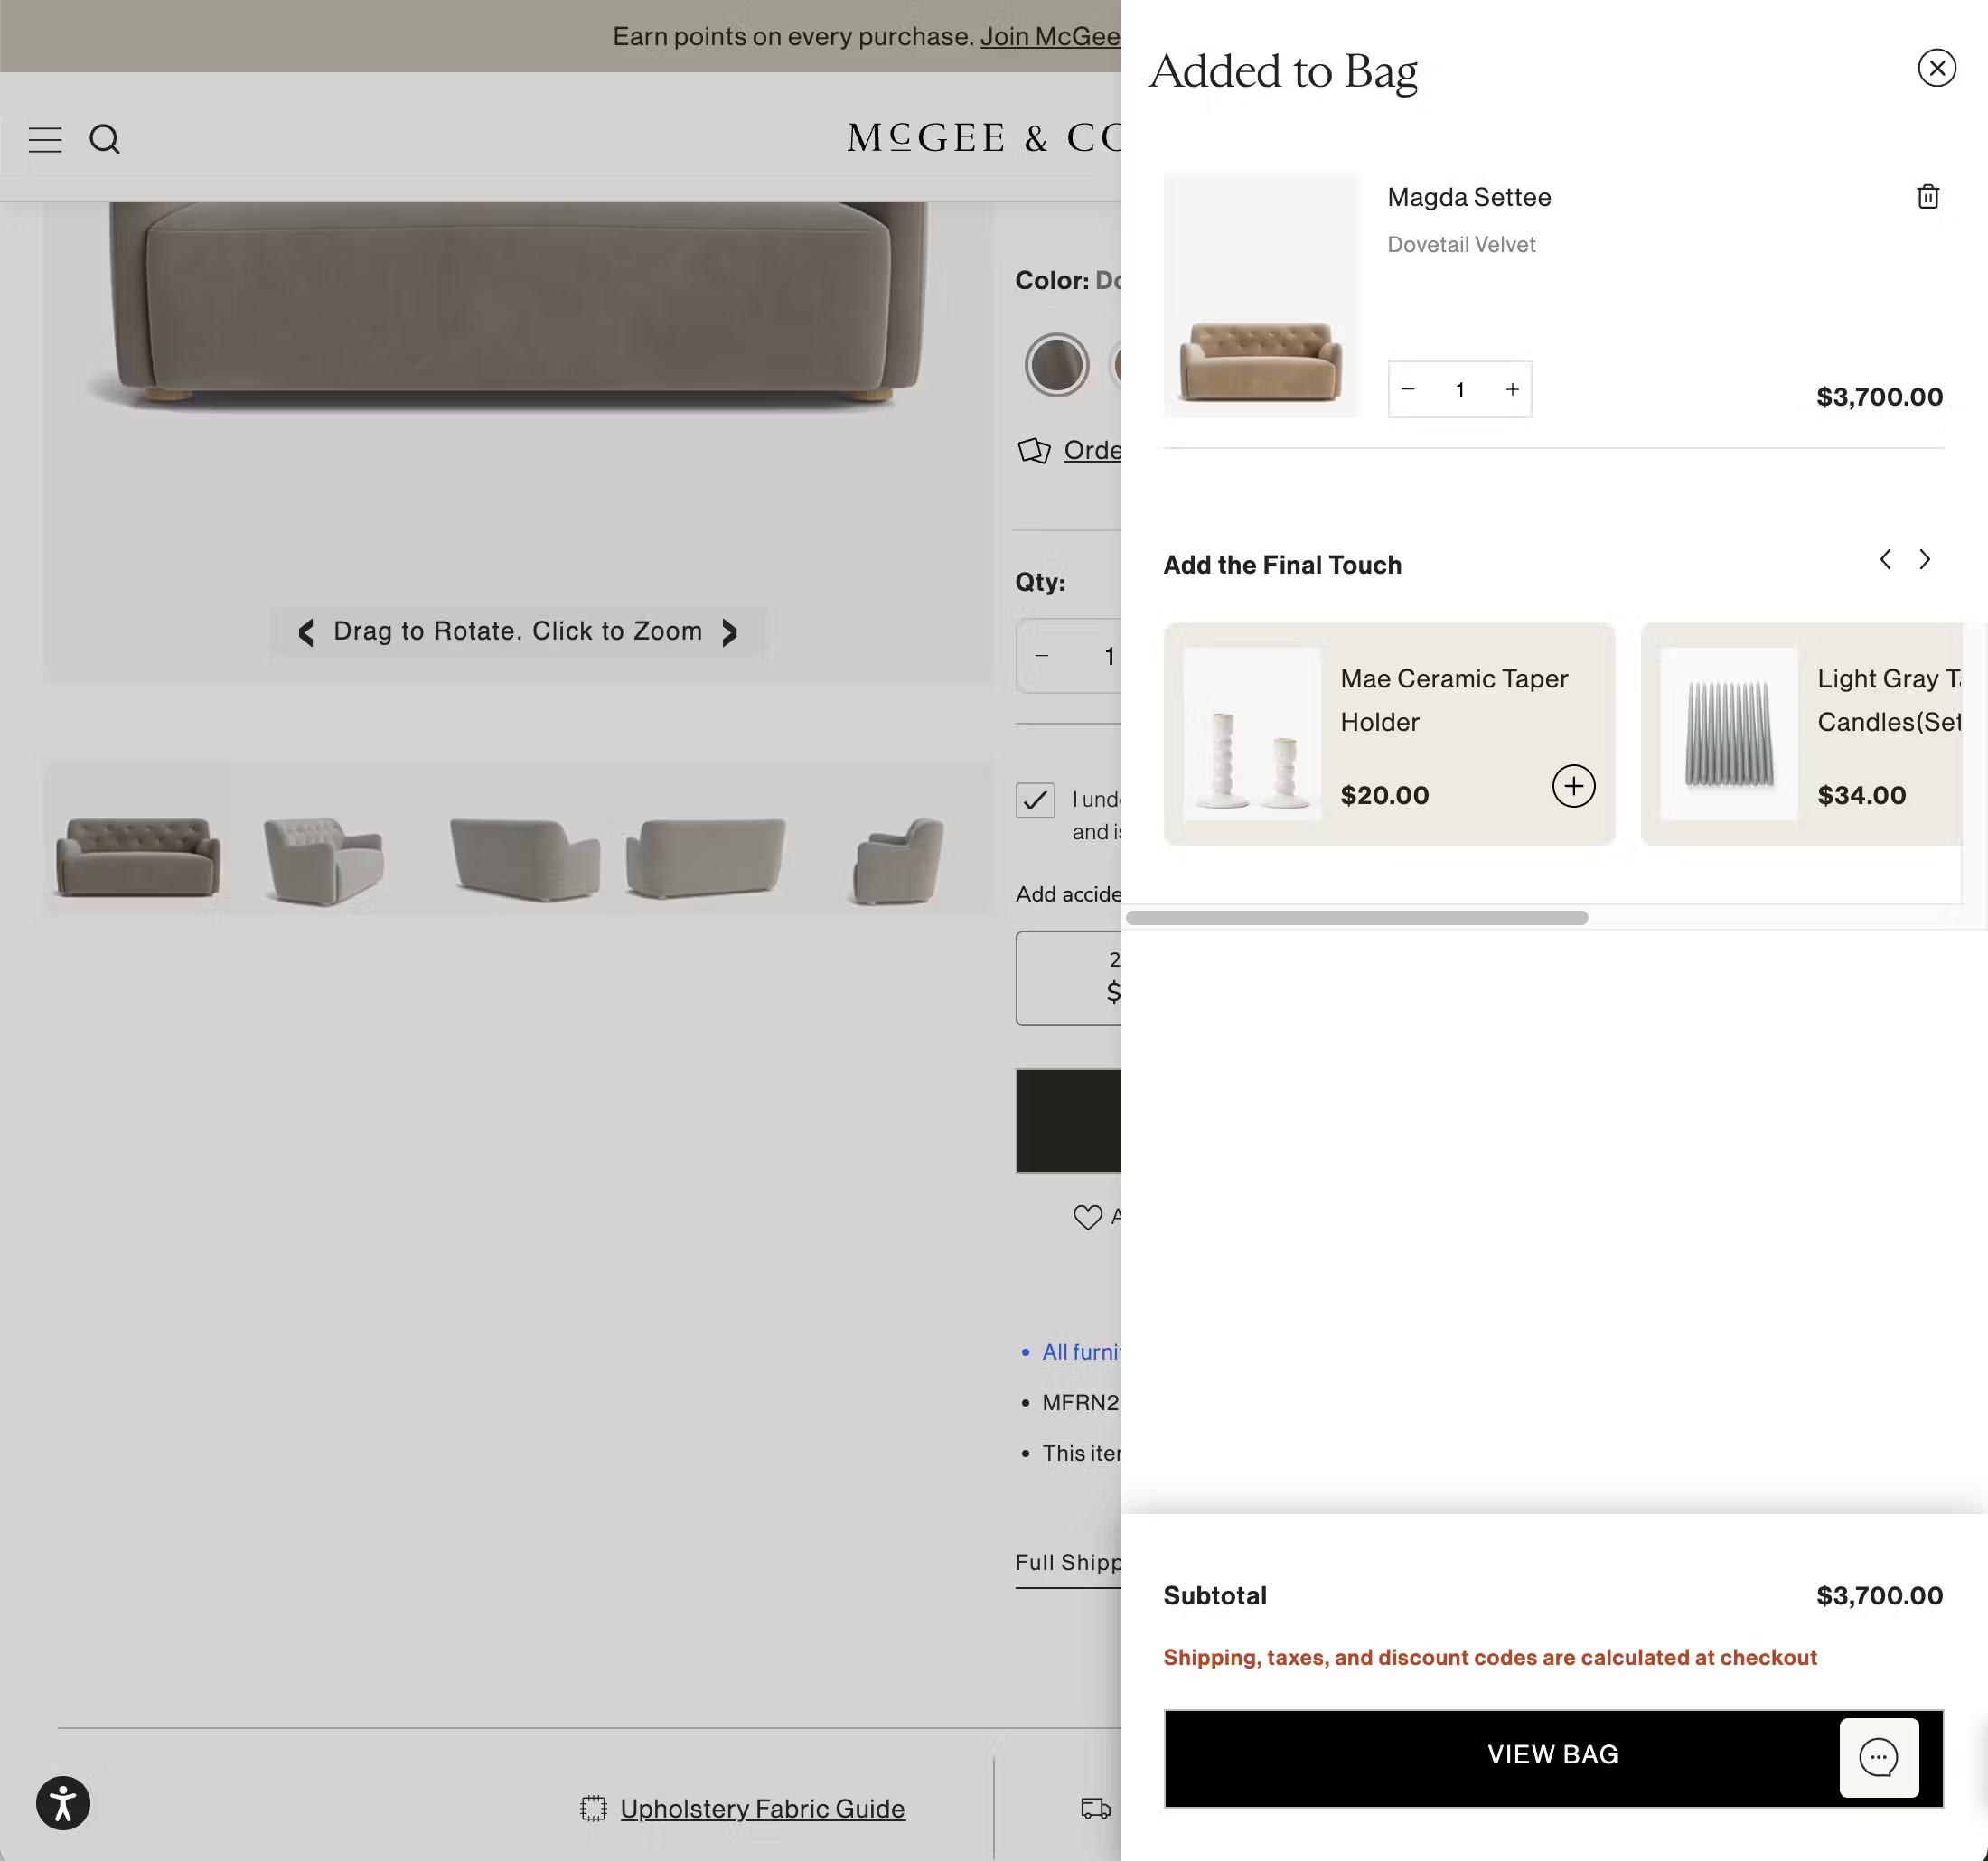The image size is (1988, 1861).
Task: Close the Added to Bag panel
Action: 1938,68
